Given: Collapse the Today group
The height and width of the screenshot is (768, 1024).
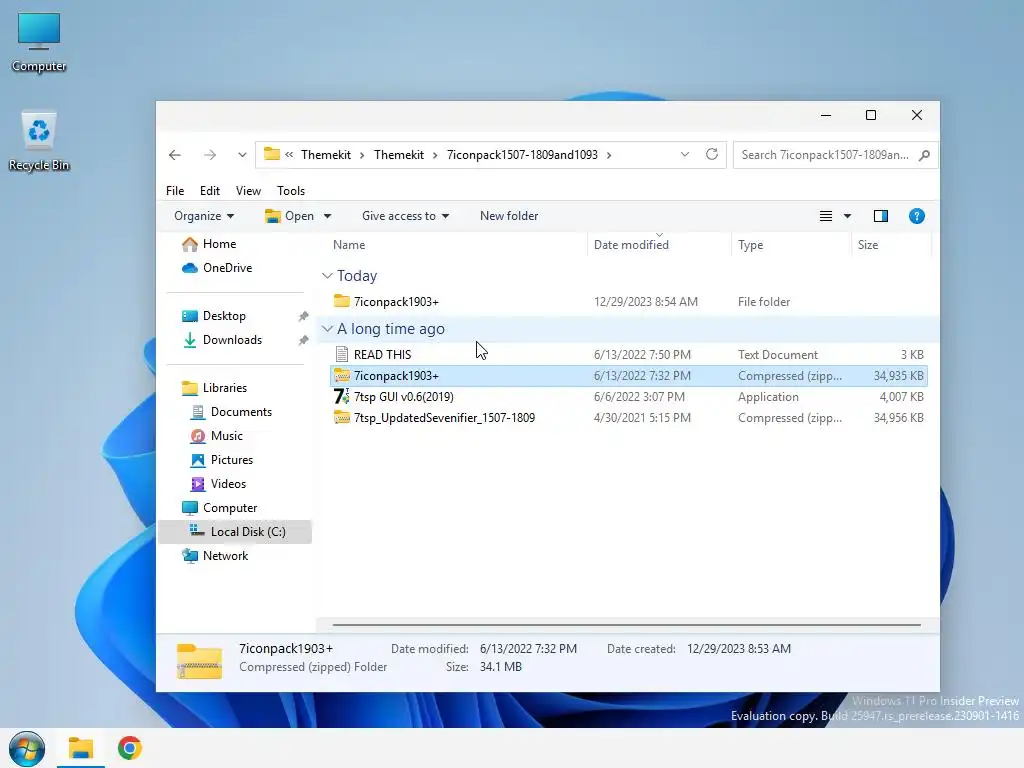Looking at the screenshot, I should pyautogui.click(x=327, y=276).
